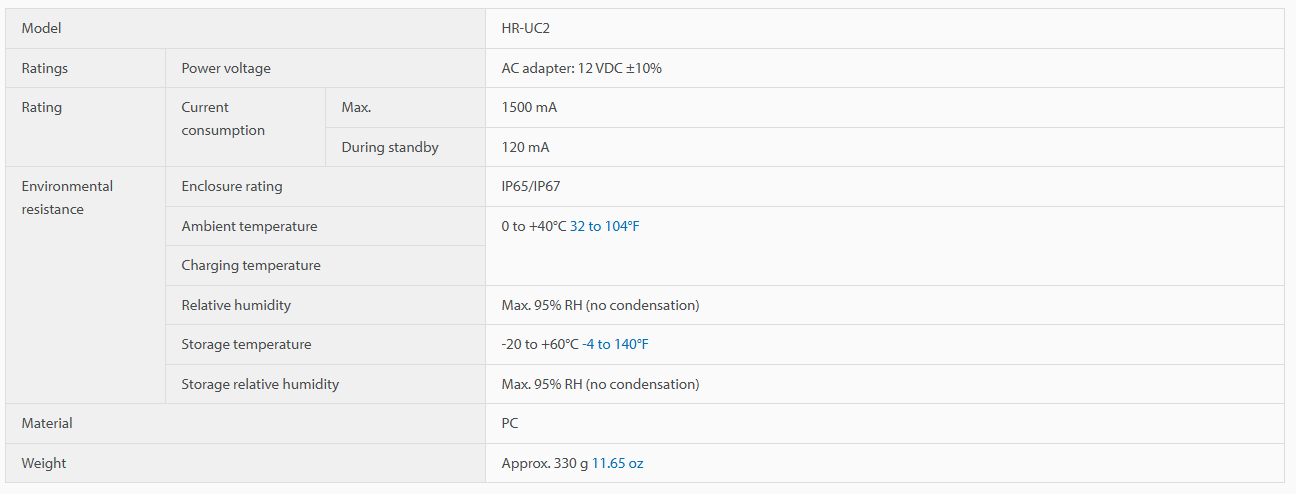Click the AC adapter 12 VDC value
The width and height of the screenshot is (1296, 494).
(582, 68)
